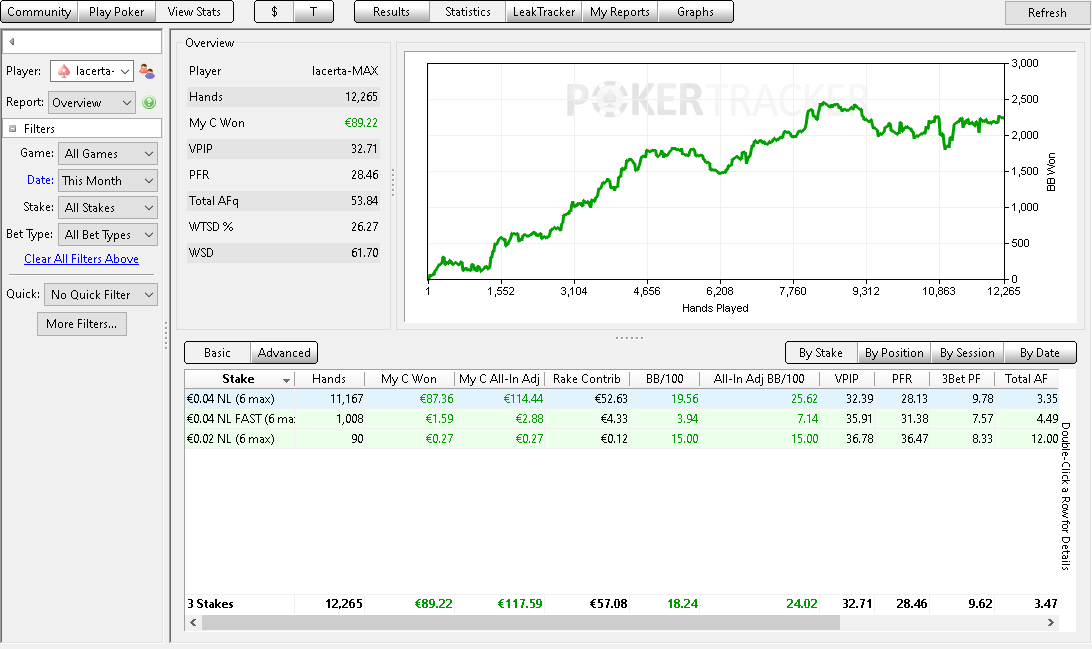Click the green report help icon

(148, 102)
